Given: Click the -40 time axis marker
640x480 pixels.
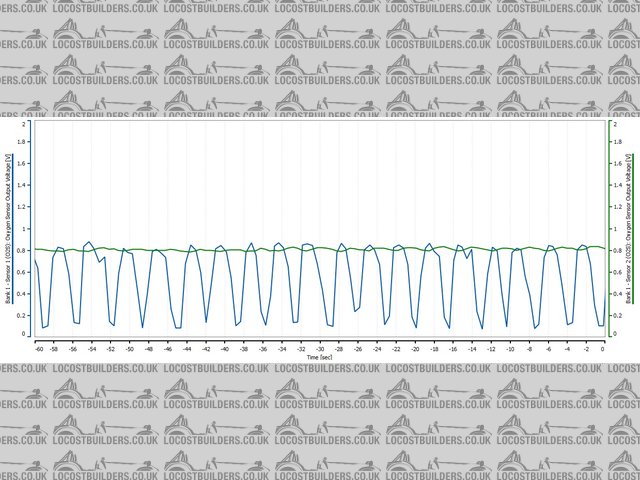Looking at the screenshot, I should tap(227, 349).
